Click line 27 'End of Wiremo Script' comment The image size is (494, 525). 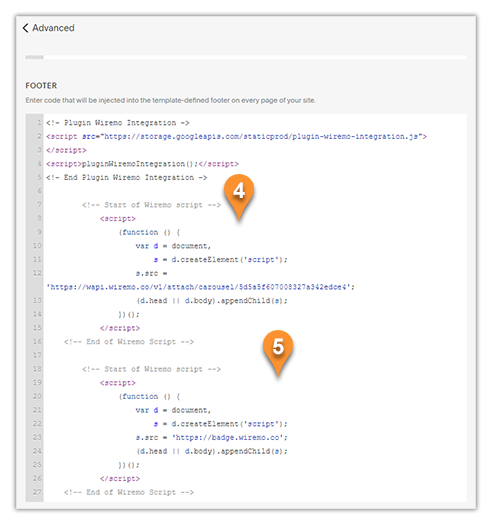tap(129, 493)
